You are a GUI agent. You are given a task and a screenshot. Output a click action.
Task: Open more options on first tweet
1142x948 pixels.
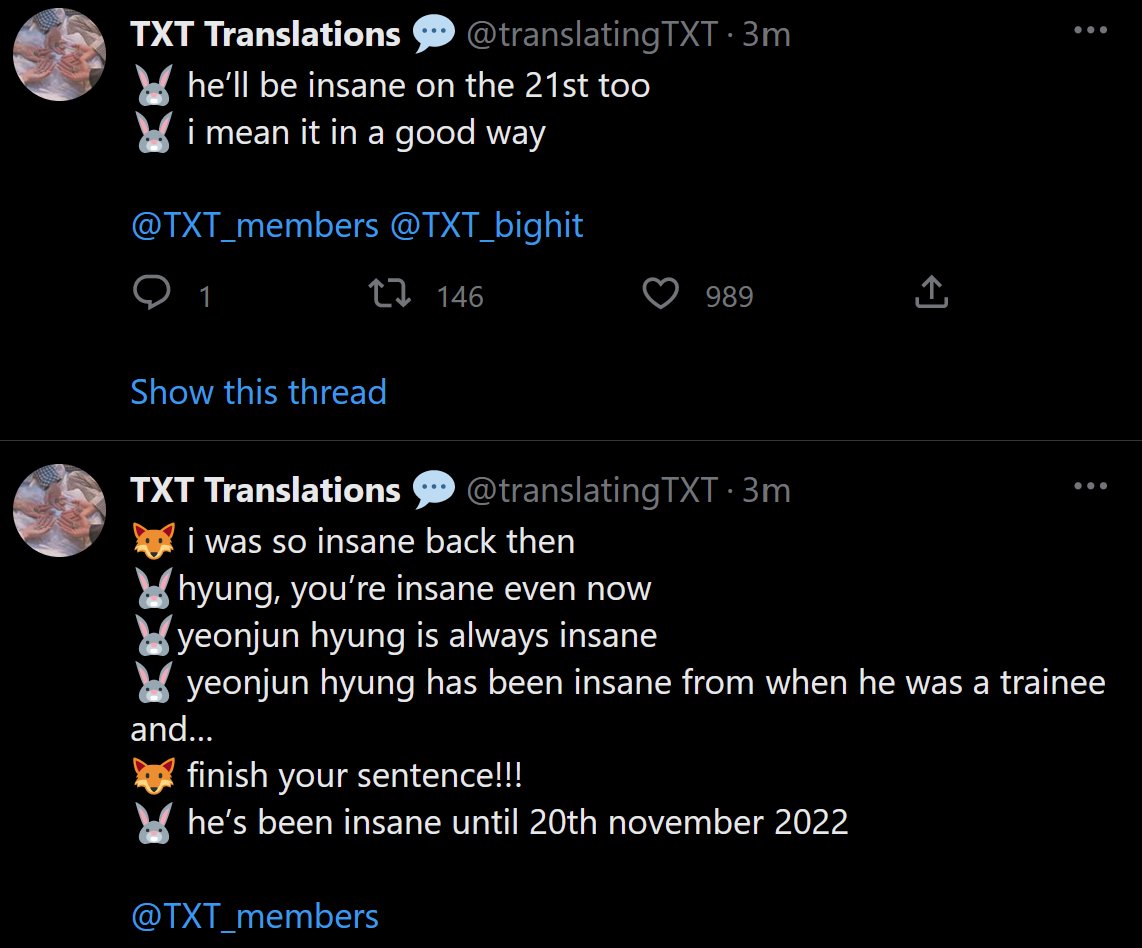1090,31
